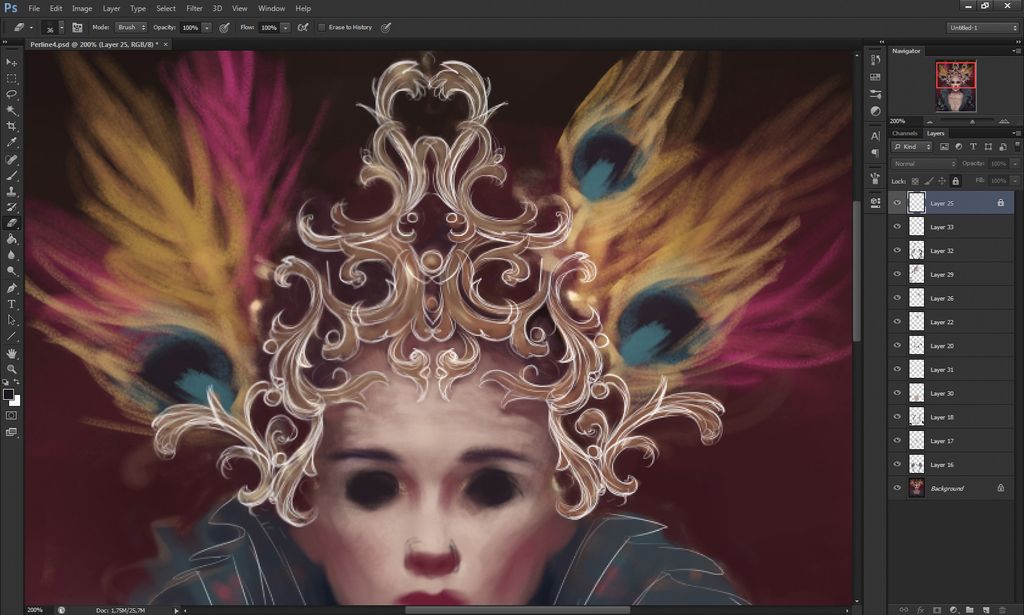Click the foreground color swatch
1024x615 pixels.
[x=9, y=393]
